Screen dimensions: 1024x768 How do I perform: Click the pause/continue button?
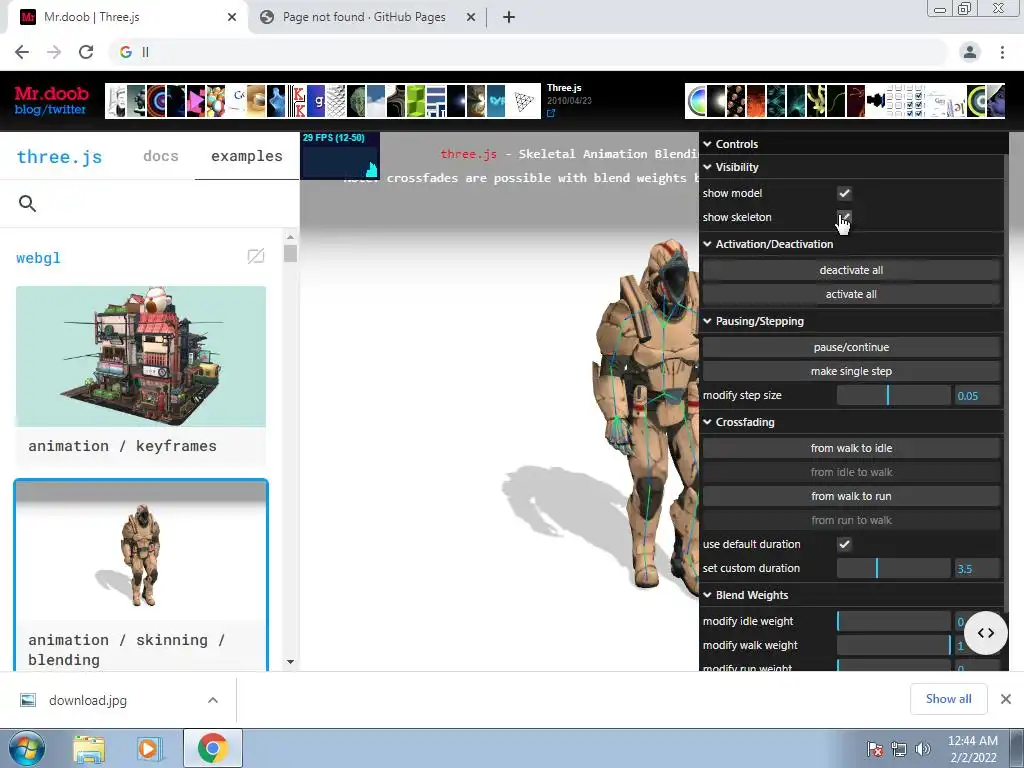click(851, 347)
